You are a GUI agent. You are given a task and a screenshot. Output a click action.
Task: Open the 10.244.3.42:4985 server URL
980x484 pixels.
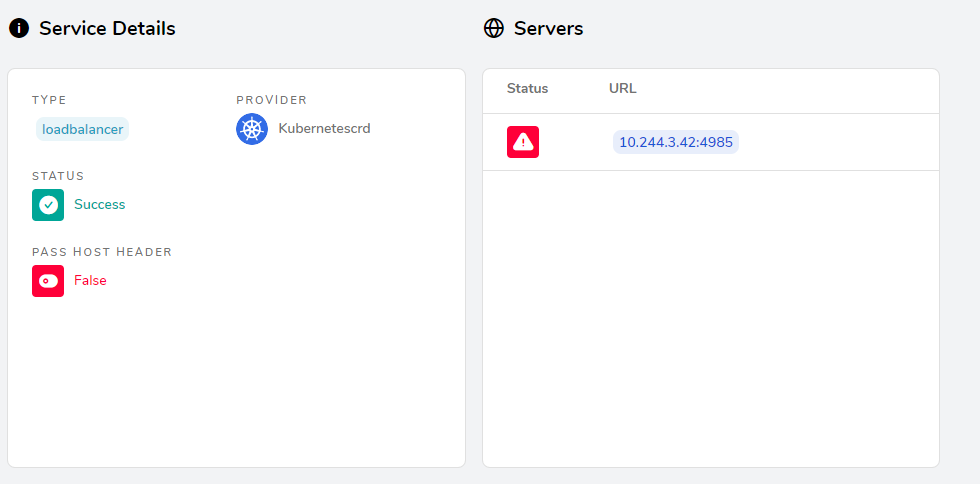pos(676,142)
